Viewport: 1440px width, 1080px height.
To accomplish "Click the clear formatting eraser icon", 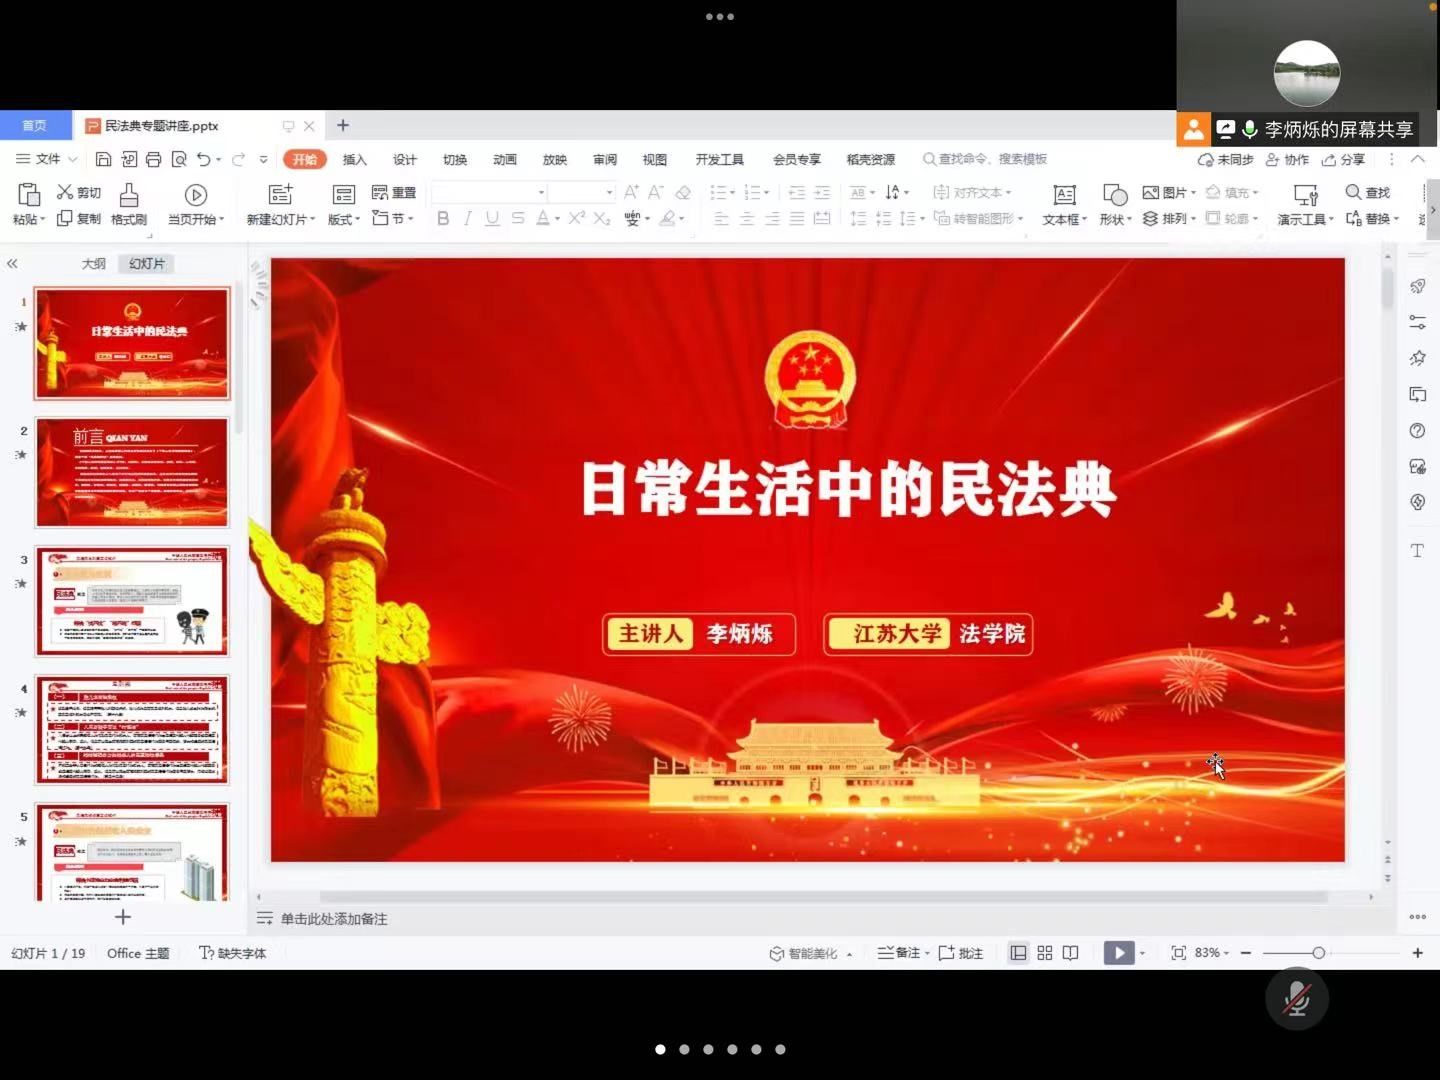I will [x=683, y=192].
